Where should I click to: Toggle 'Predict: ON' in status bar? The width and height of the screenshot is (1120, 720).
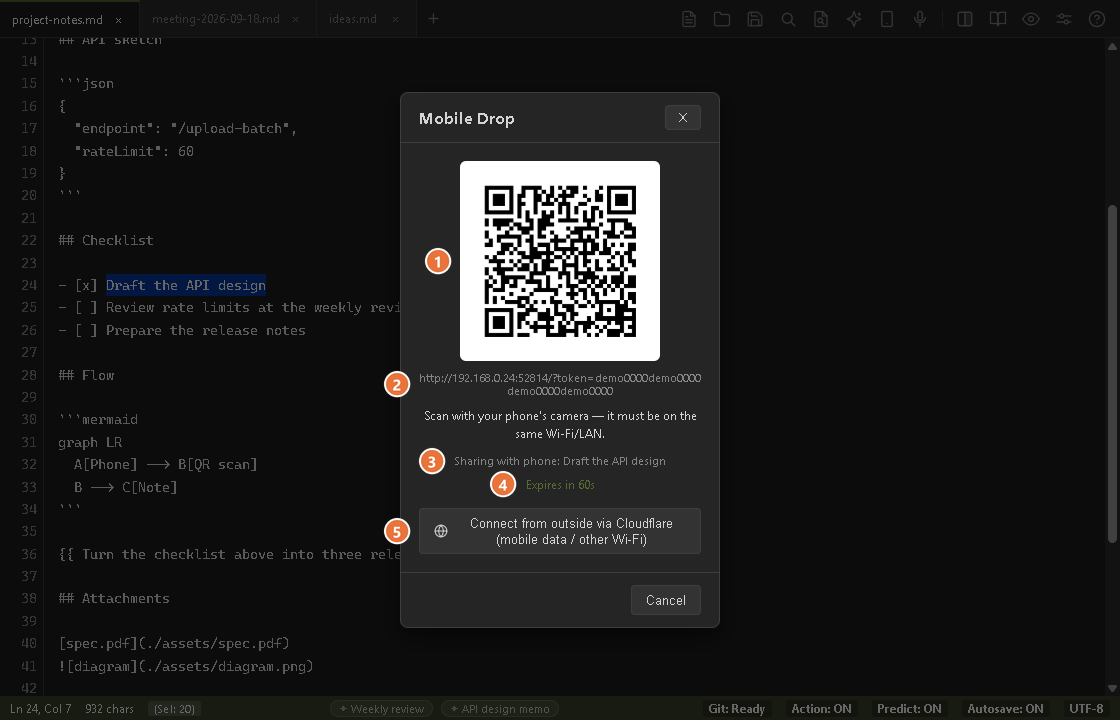(909, 709)
